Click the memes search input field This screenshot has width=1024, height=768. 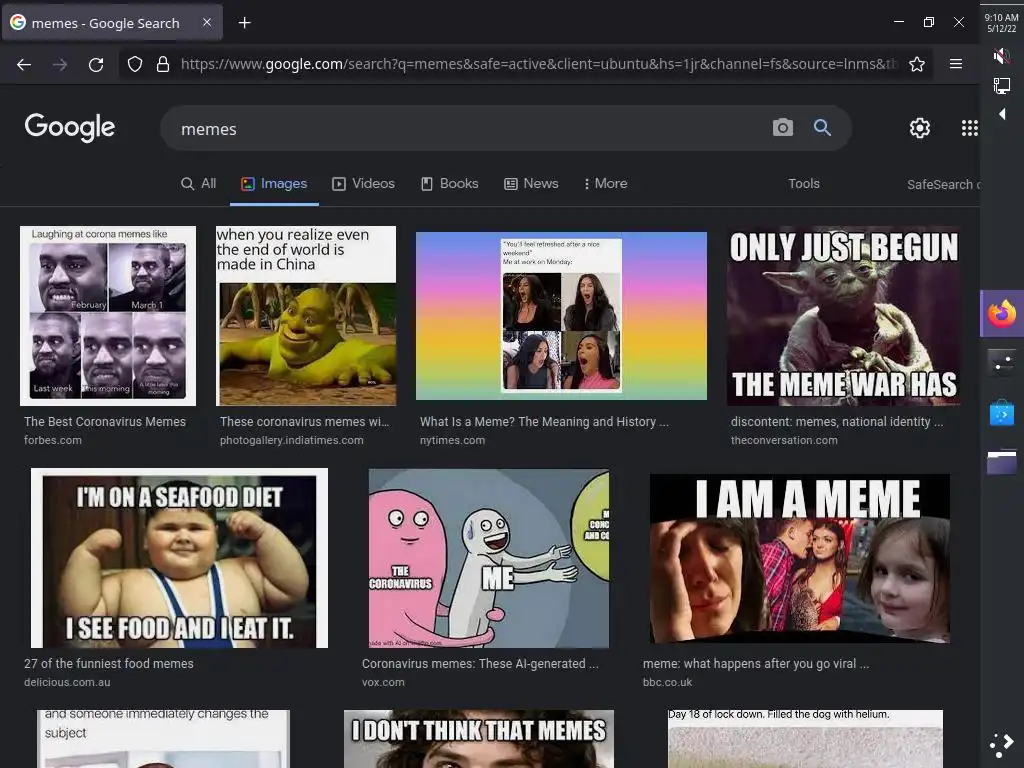(x=470, y=129)
